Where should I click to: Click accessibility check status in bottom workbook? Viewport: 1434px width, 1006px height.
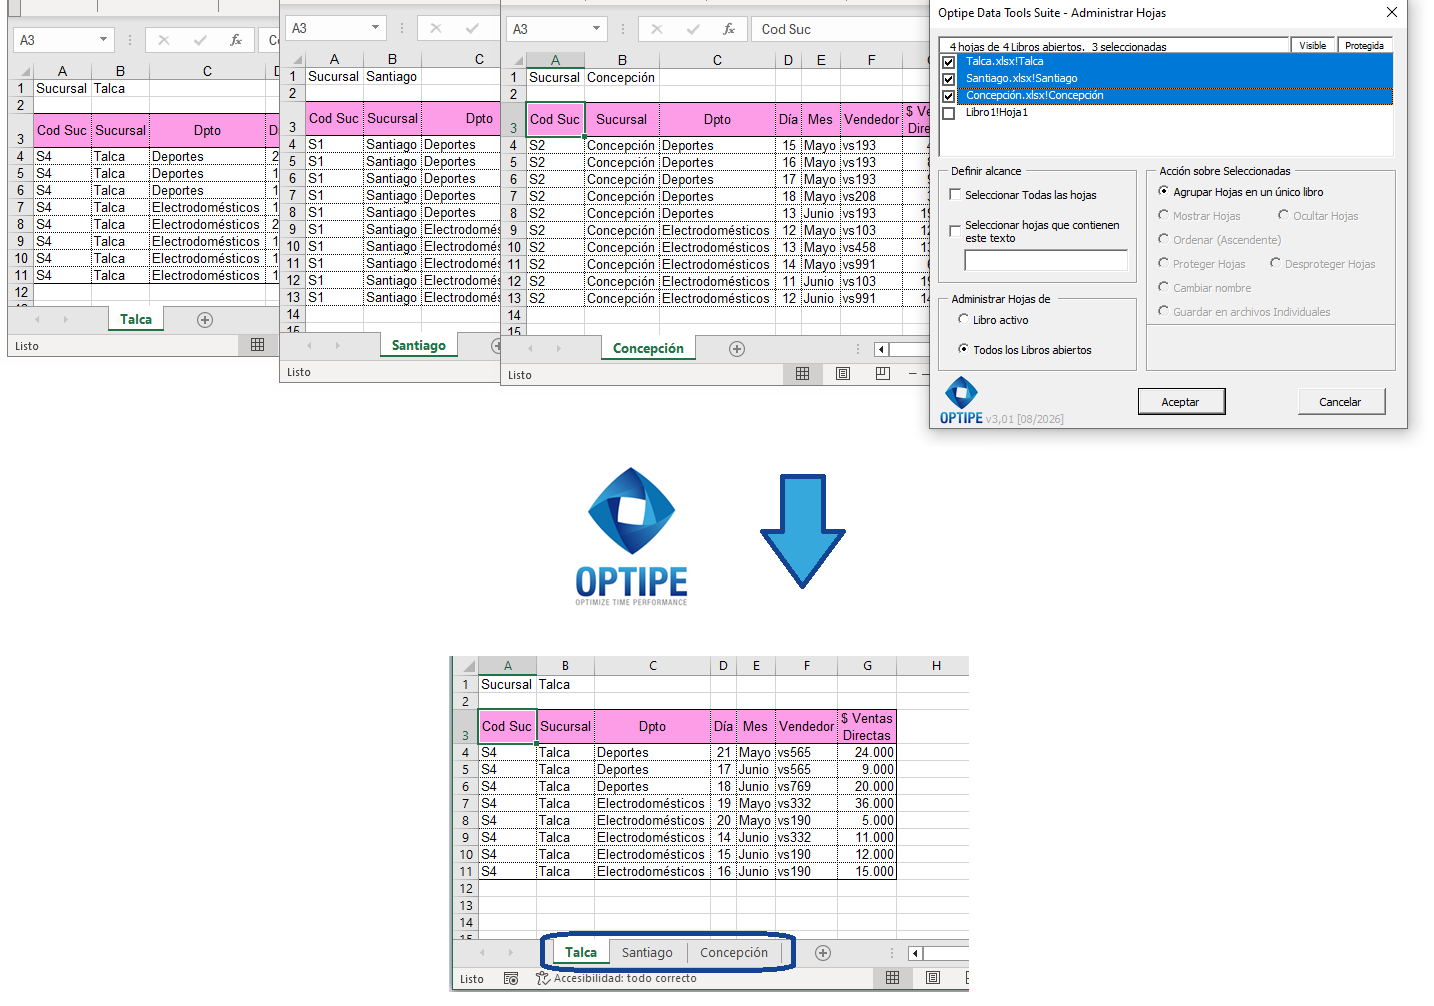click(x=616, y=979)
